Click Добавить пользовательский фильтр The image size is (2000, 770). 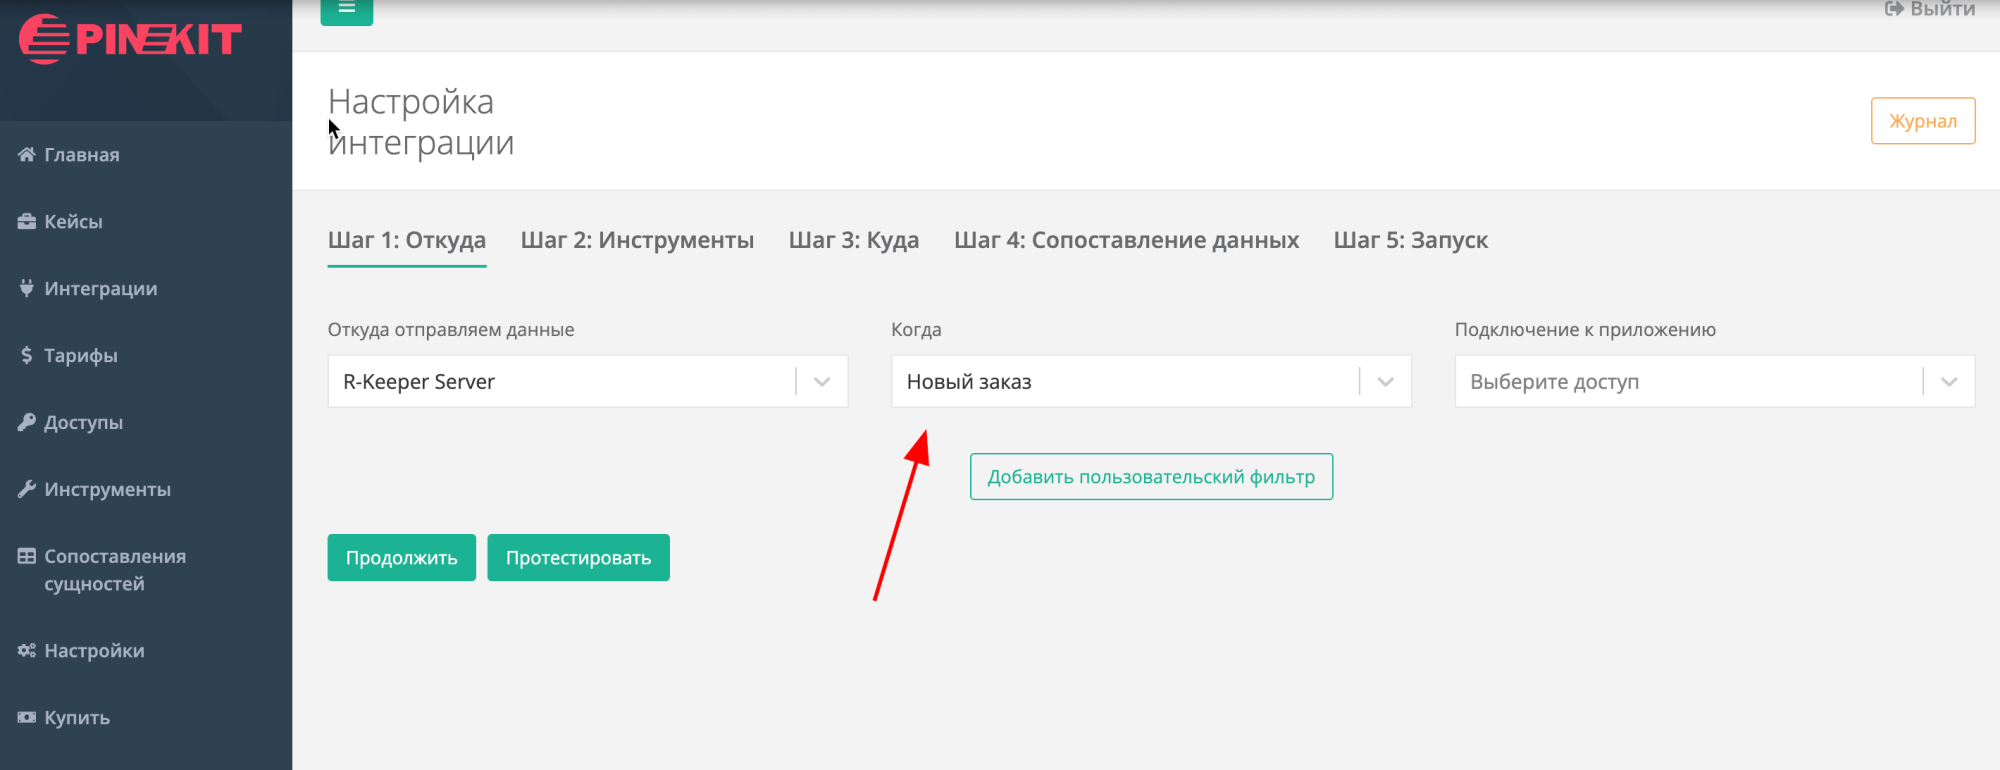[x=1151, y=477]
